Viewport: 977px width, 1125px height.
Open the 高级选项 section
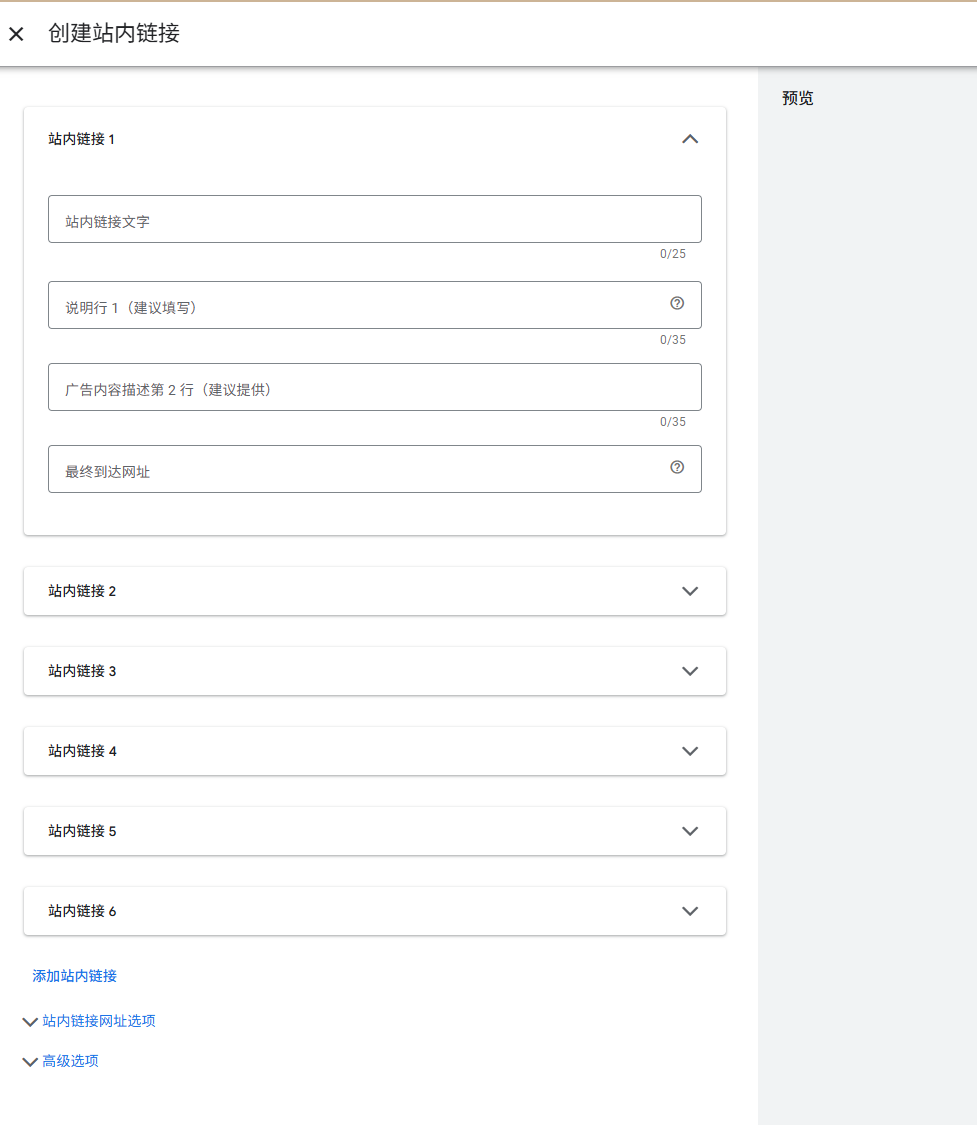click(x=70, y=1061)
